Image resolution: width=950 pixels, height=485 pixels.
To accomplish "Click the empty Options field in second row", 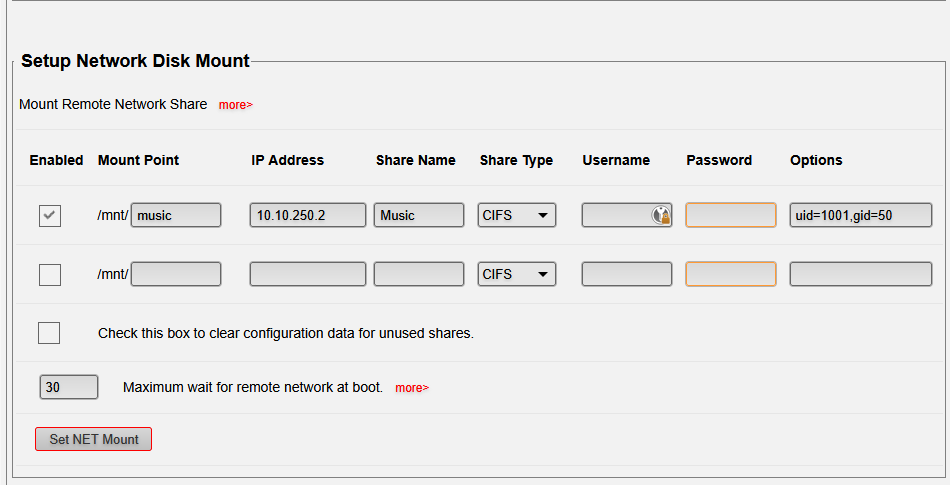I will pos(861,274).
